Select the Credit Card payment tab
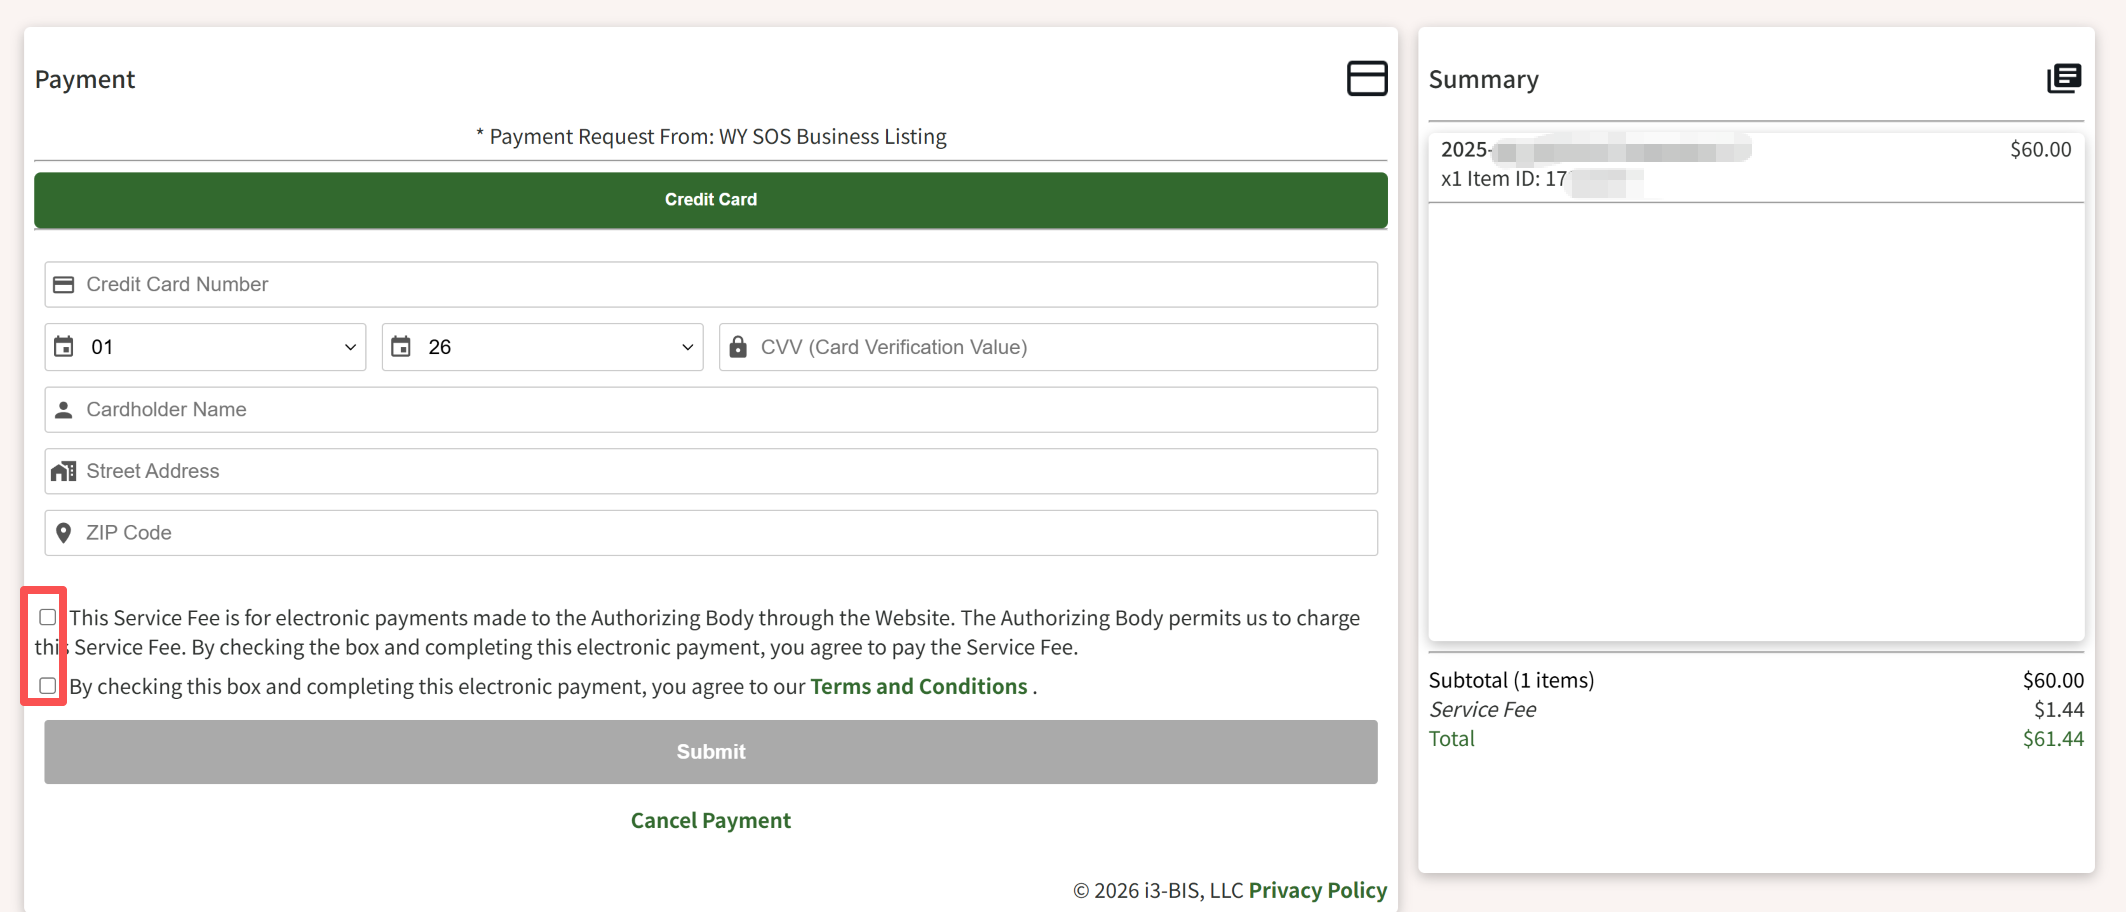2126x912 pixels. (711, 200)
